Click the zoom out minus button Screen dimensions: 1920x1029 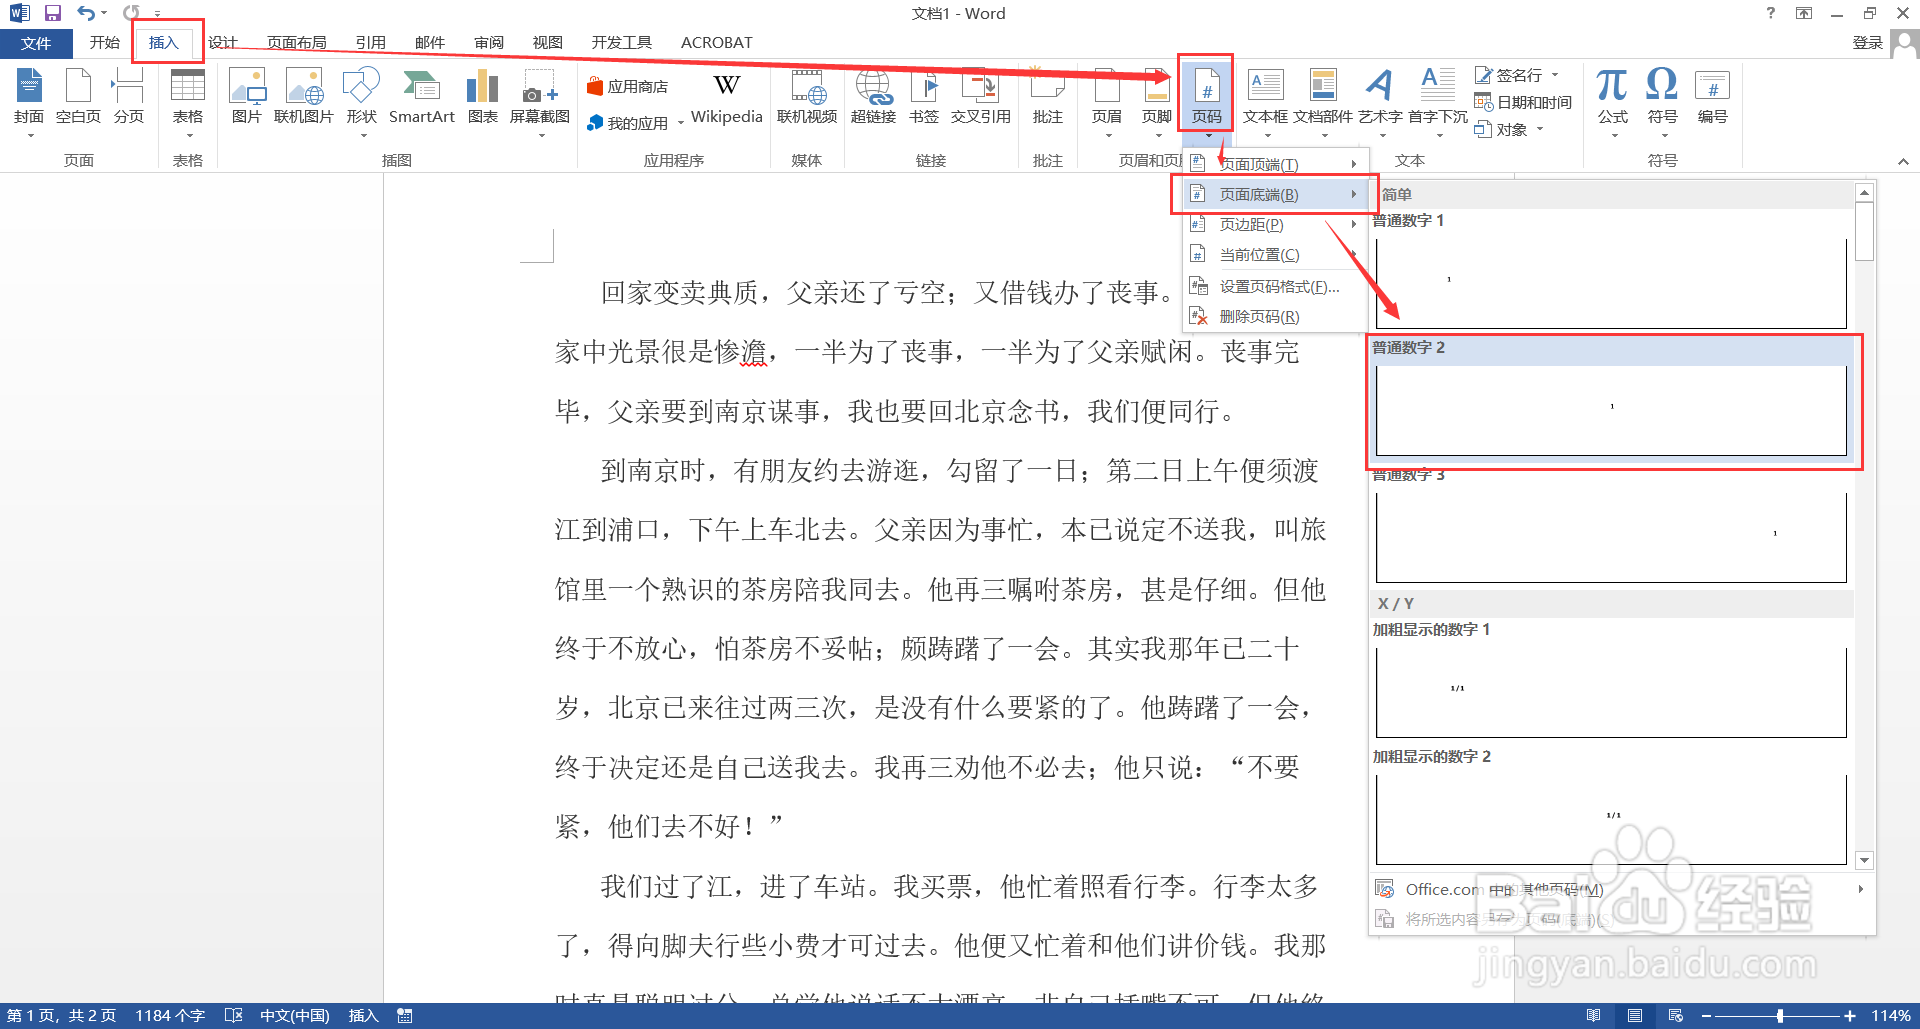click(x=1706, y=1015)
